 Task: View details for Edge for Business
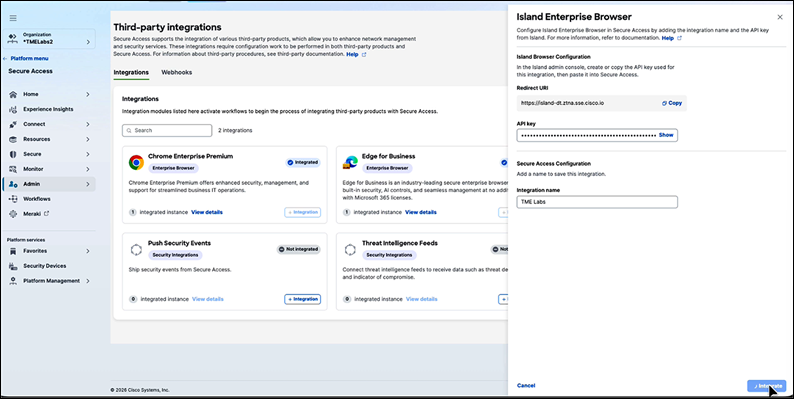click(x=421, y=212)
